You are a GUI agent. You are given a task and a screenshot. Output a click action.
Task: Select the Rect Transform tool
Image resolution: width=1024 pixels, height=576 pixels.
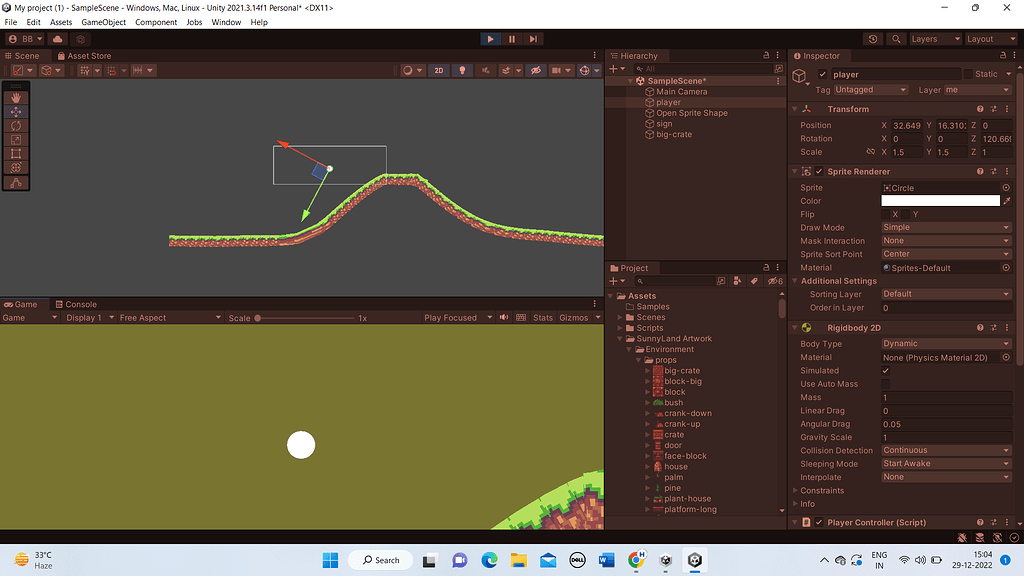tap(14, 153)
